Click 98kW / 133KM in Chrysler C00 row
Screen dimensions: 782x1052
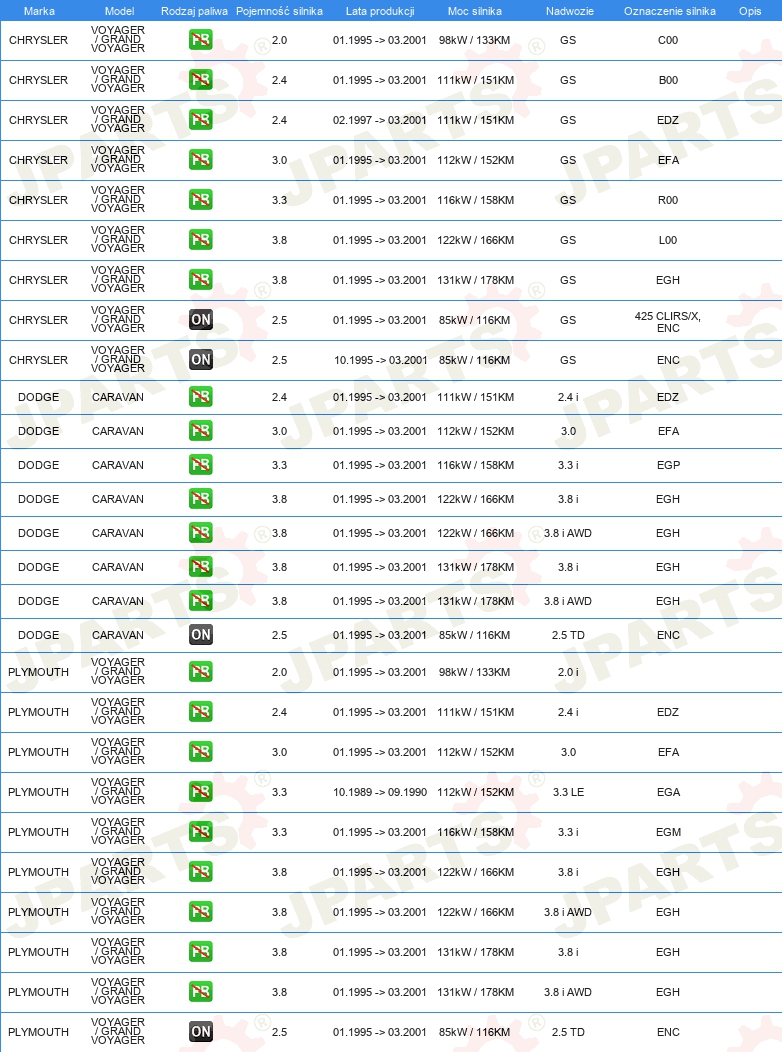pos(474,40)
